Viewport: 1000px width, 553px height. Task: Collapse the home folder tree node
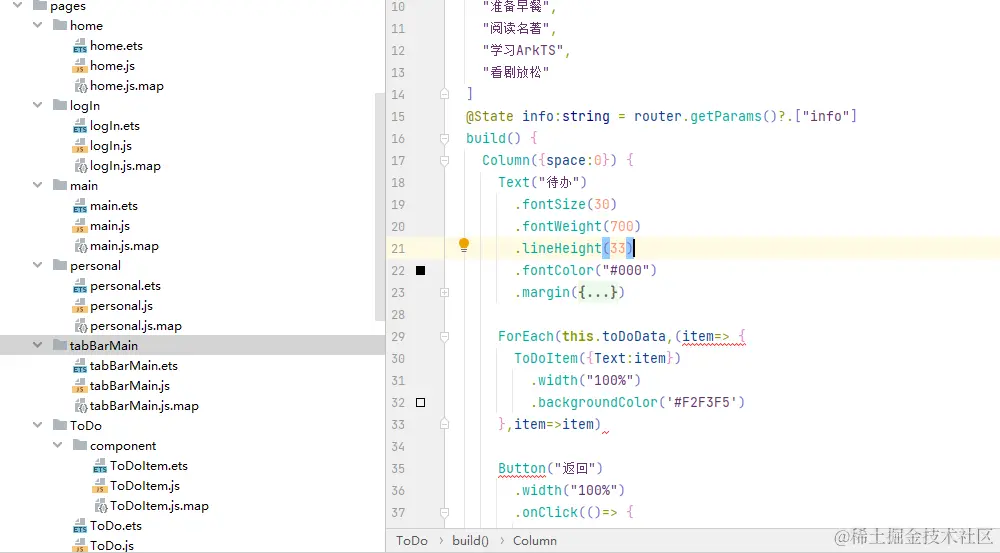(38, 26)
